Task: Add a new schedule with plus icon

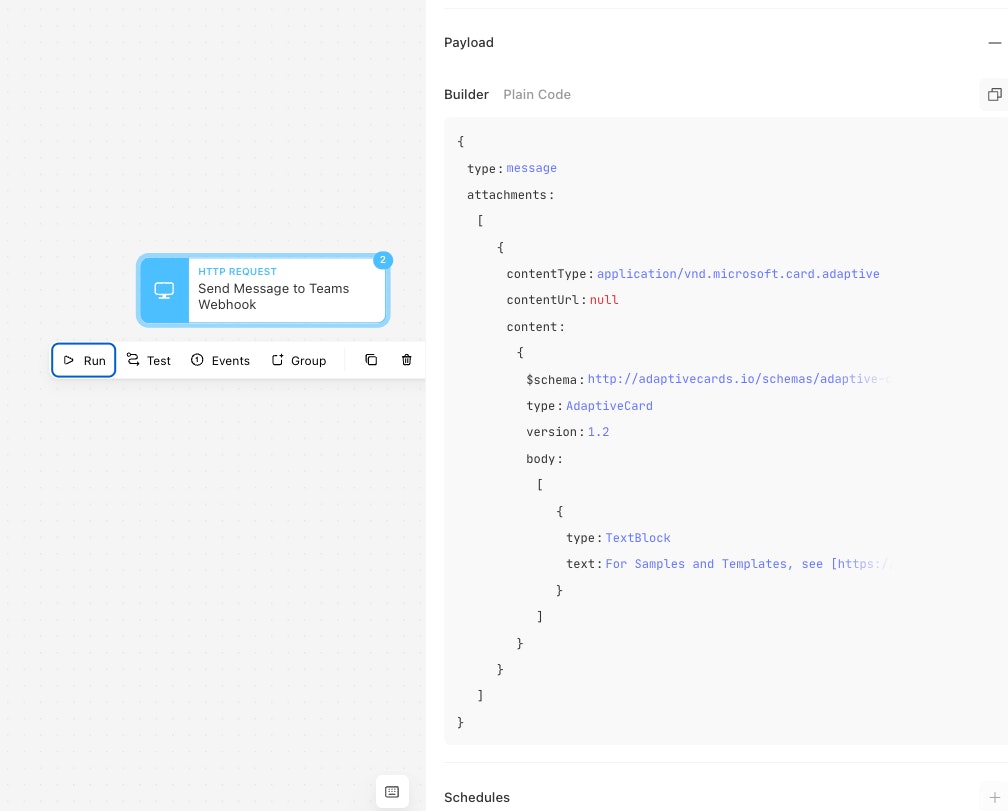Action: (x=994, y=798)
